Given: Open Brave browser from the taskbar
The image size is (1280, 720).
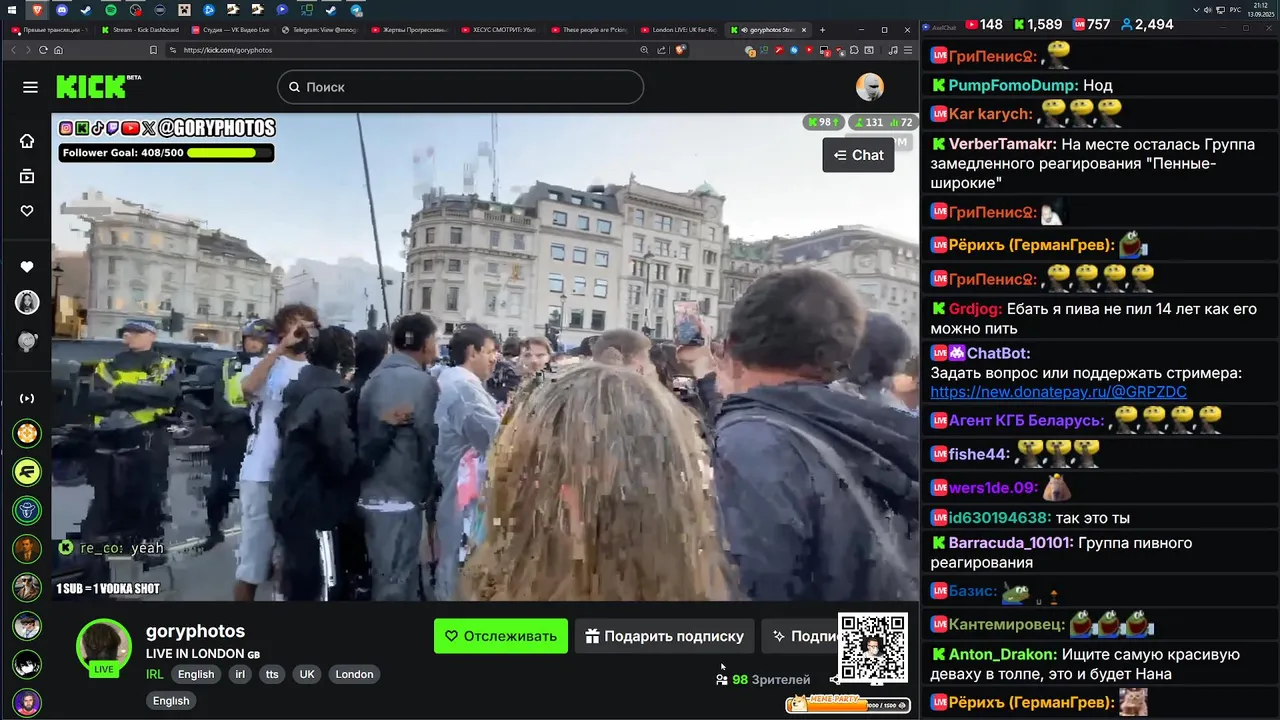Looking at the screenshot, I should [37, 9].
